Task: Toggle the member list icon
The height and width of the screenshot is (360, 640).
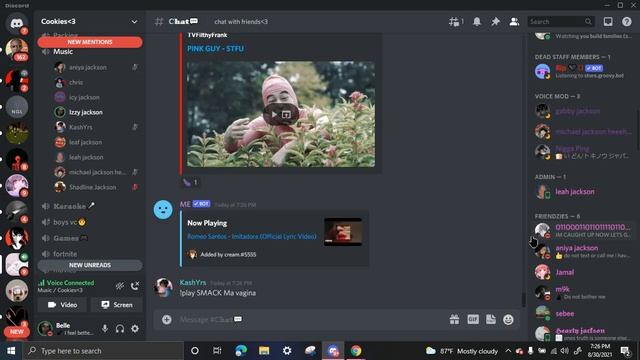Action: click(x=514, y=22)
